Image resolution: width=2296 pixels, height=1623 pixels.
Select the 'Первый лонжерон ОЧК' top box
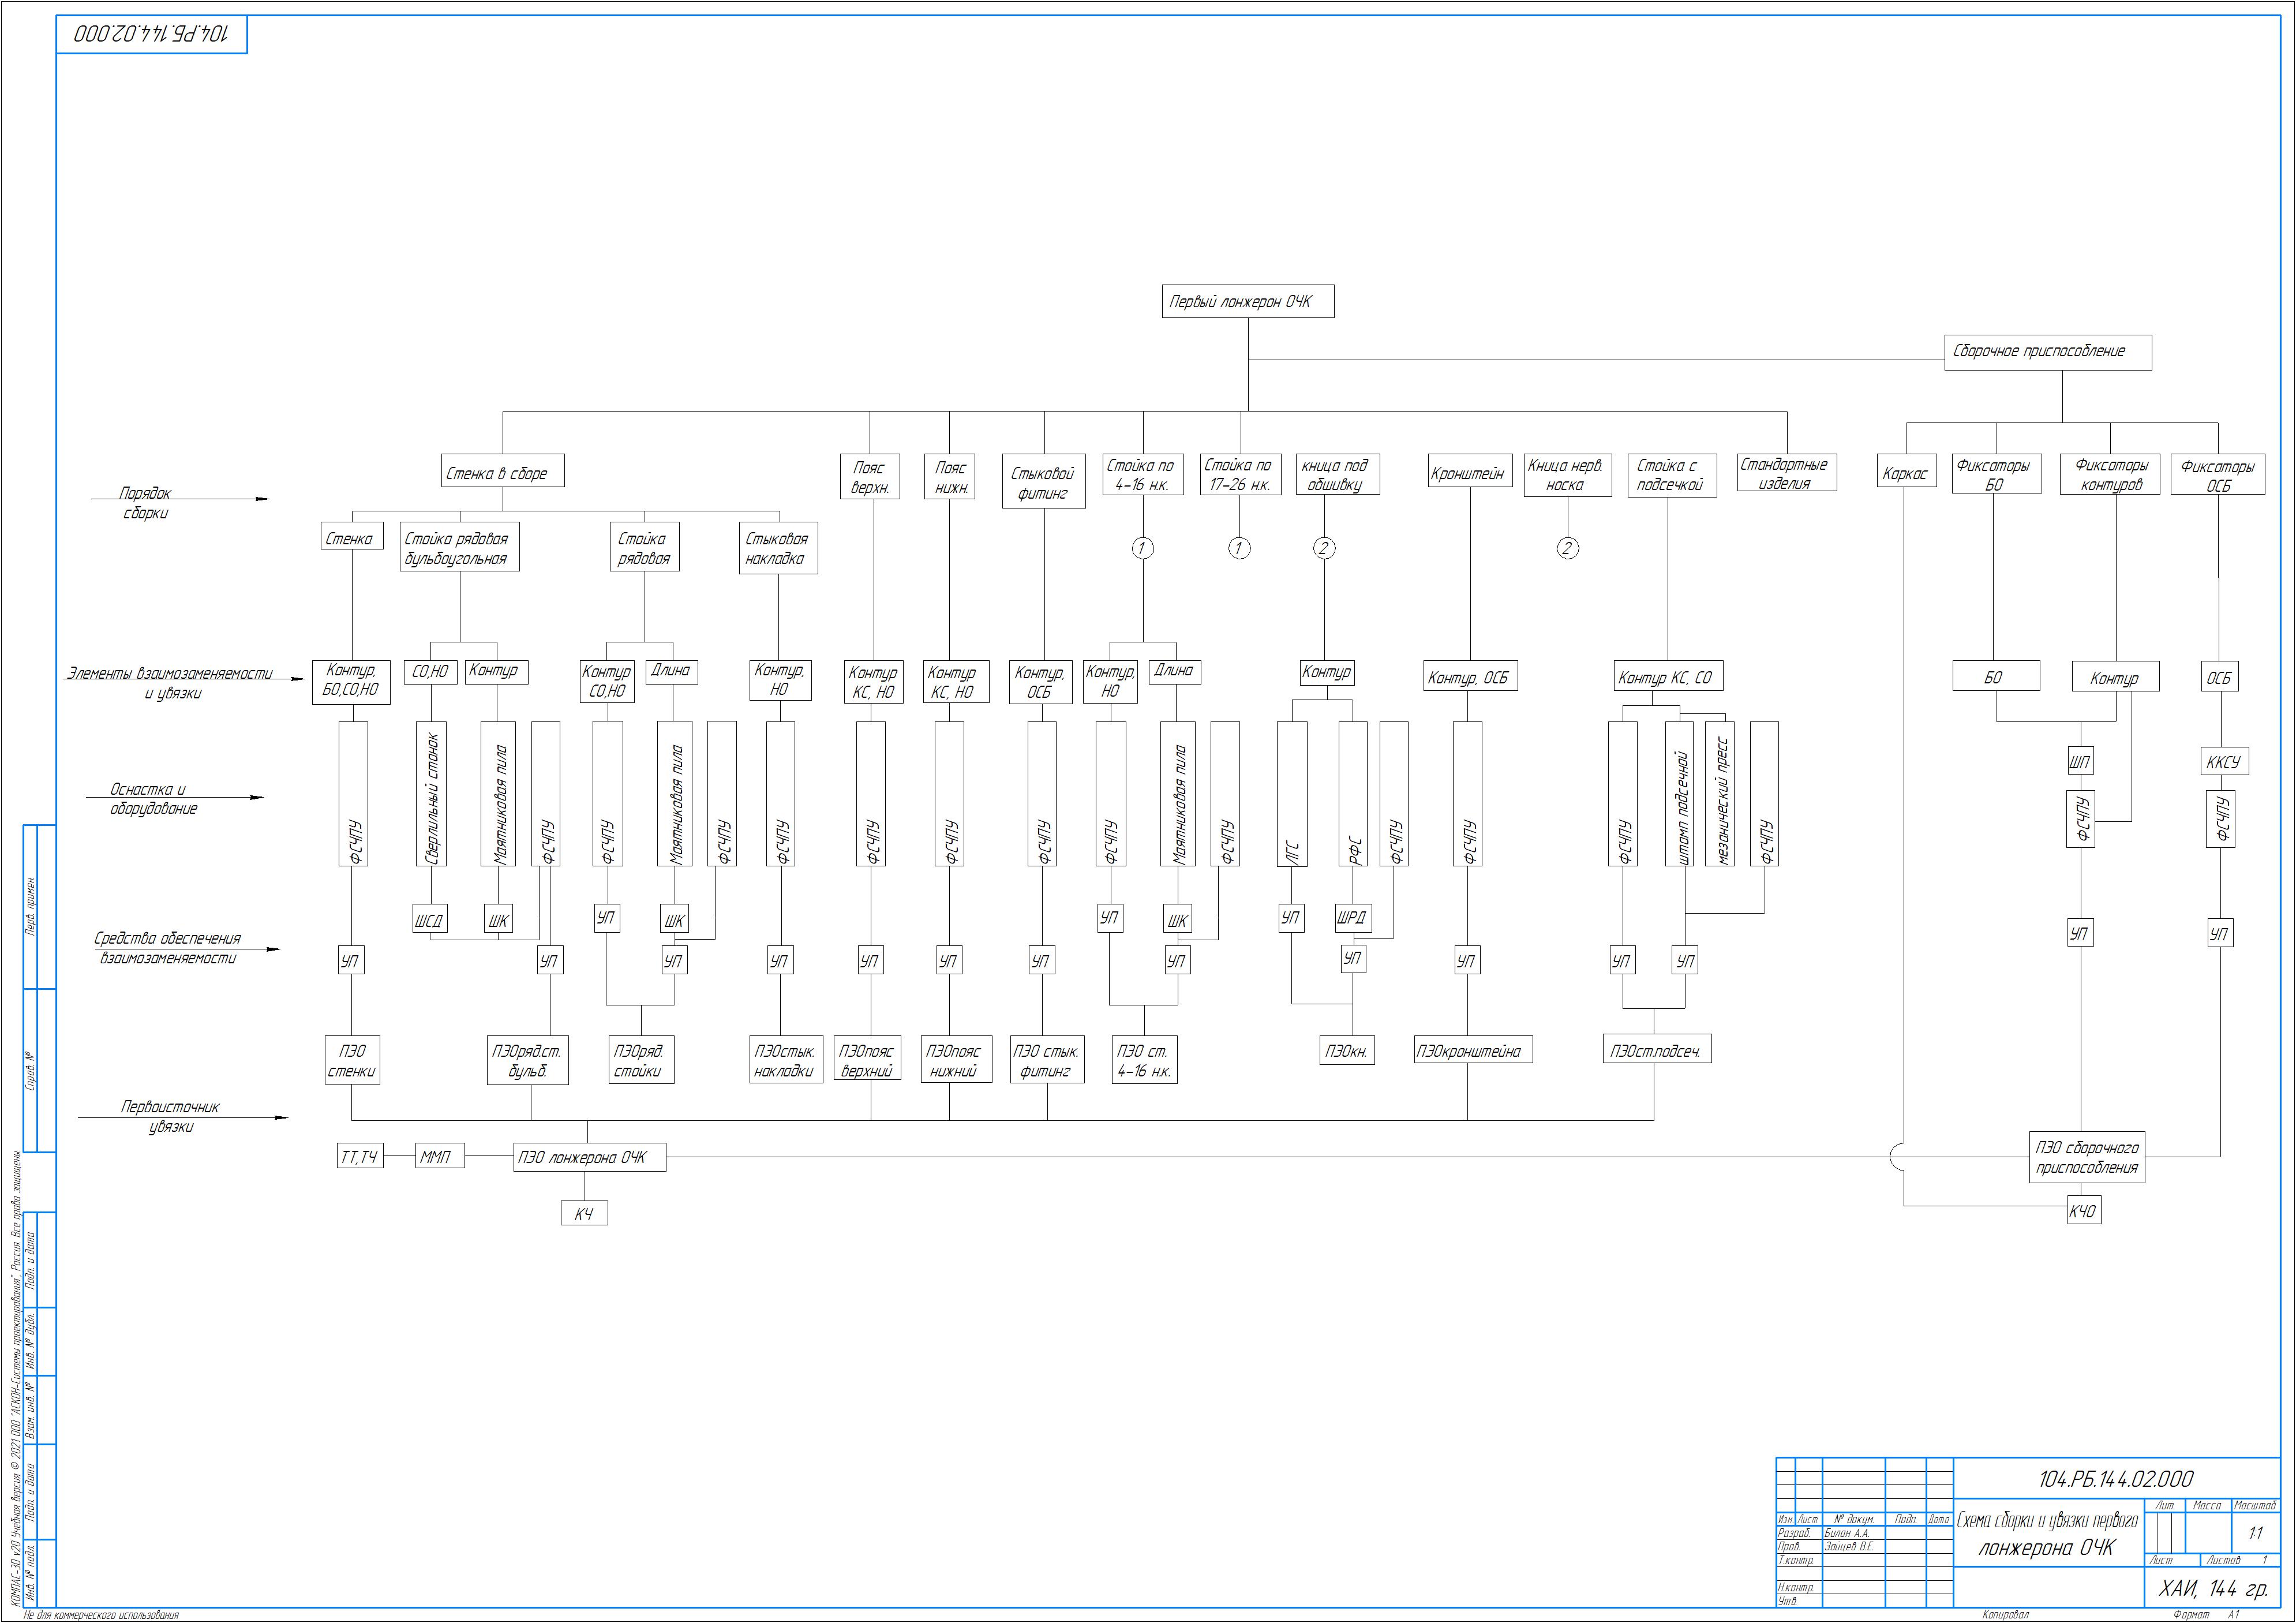[1247, 302]
